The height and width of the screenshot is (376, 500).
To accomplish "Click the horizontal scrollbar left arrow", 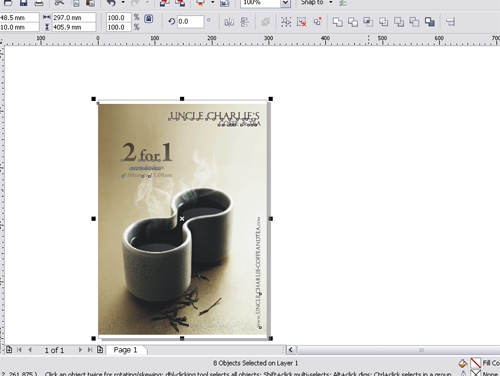I will pos(291,350).
